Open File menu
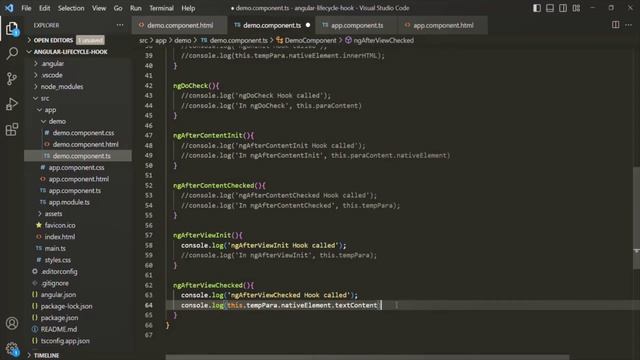The height and width of the screenshot is (360, 640). coord(26,8)
